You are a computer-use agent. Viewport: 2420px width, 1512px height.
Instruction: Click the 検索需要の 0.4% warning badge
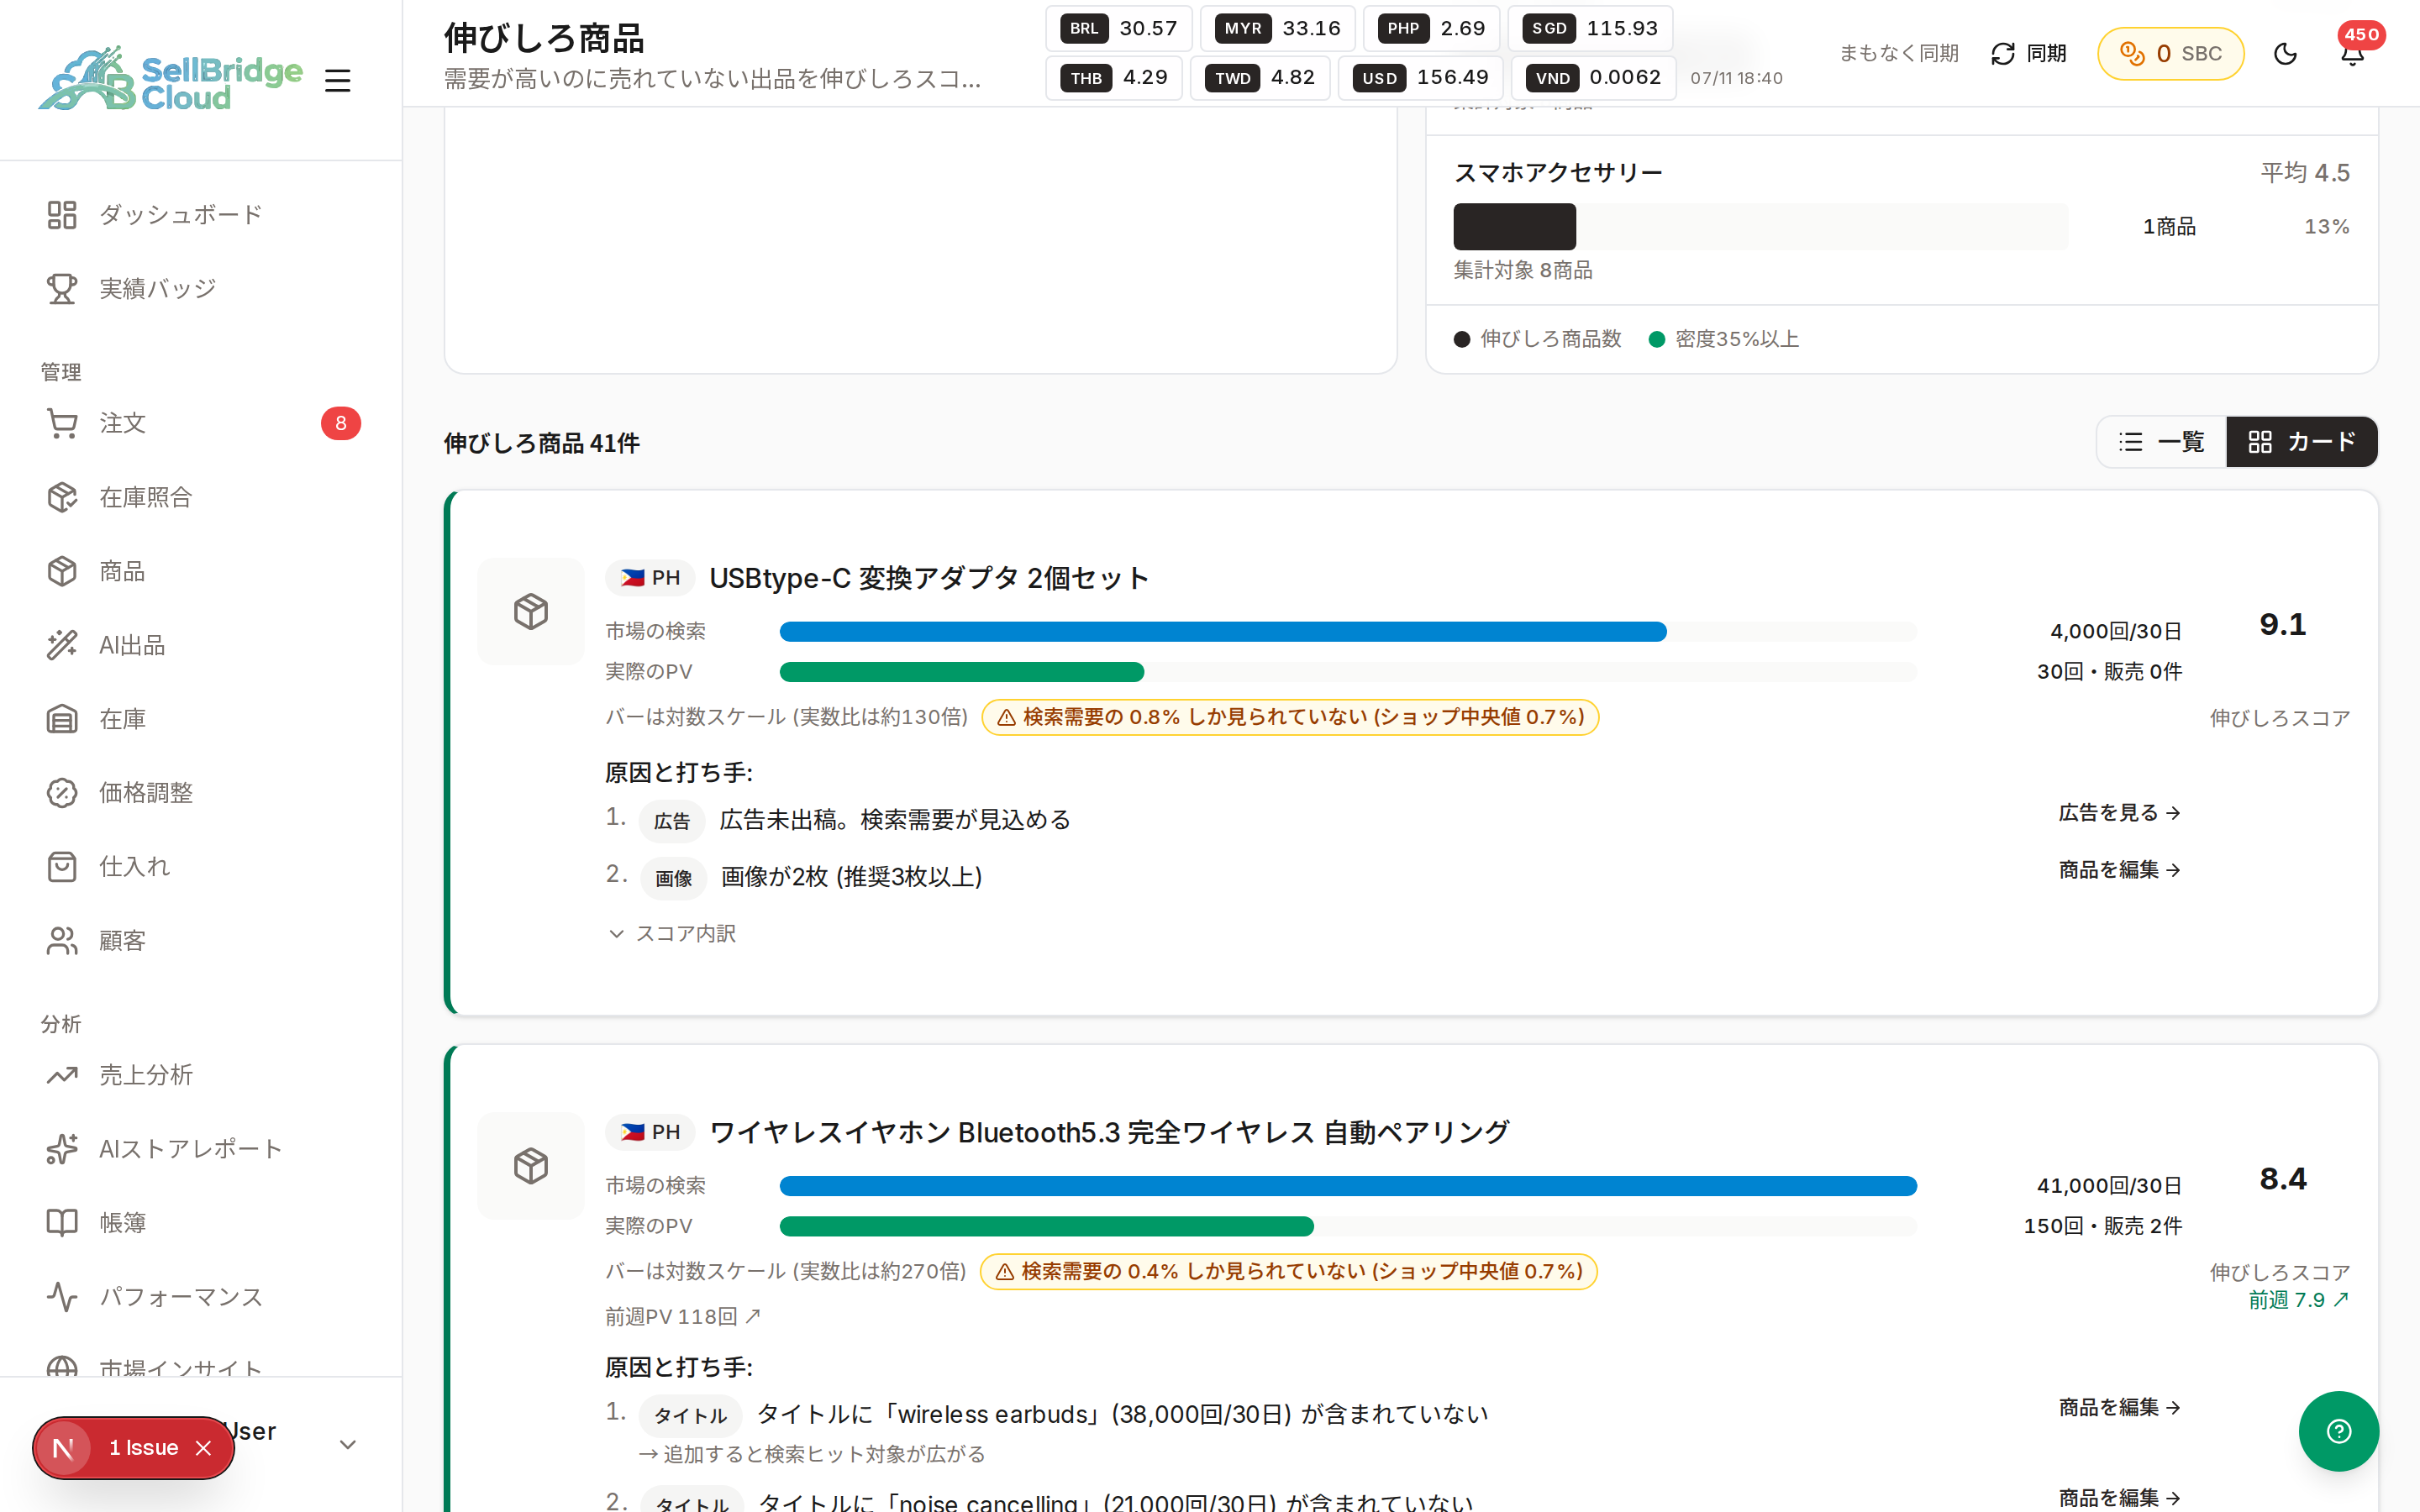[1288, 1271]
